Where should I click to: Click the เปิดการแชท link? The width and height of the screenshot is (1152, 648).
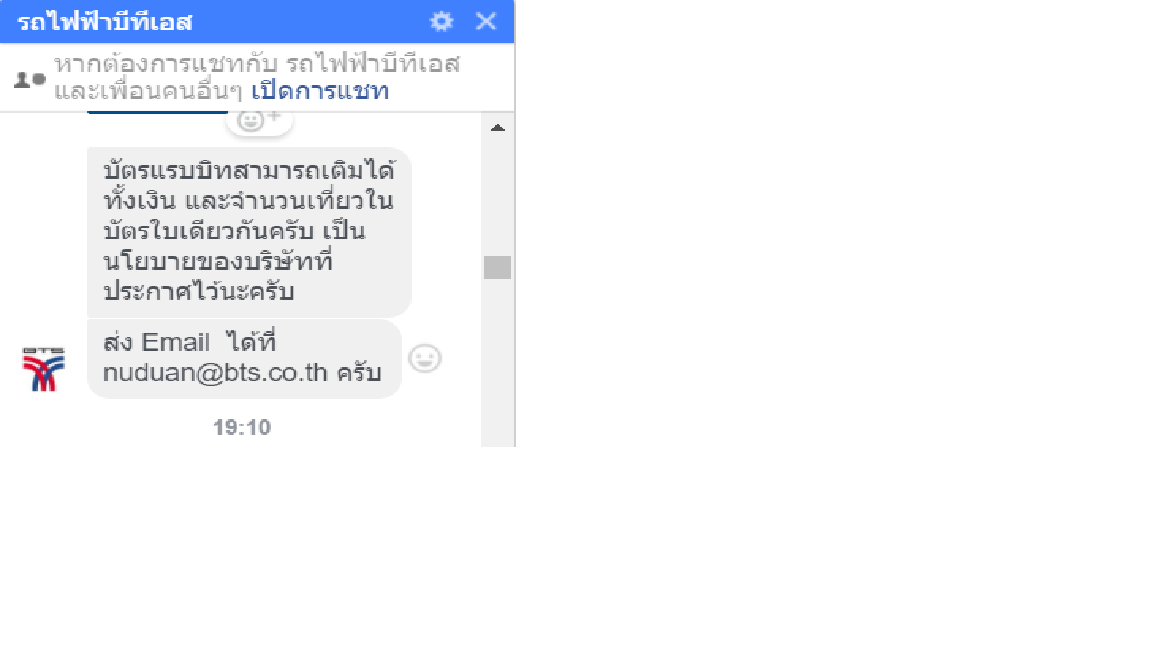coord(320,91)
